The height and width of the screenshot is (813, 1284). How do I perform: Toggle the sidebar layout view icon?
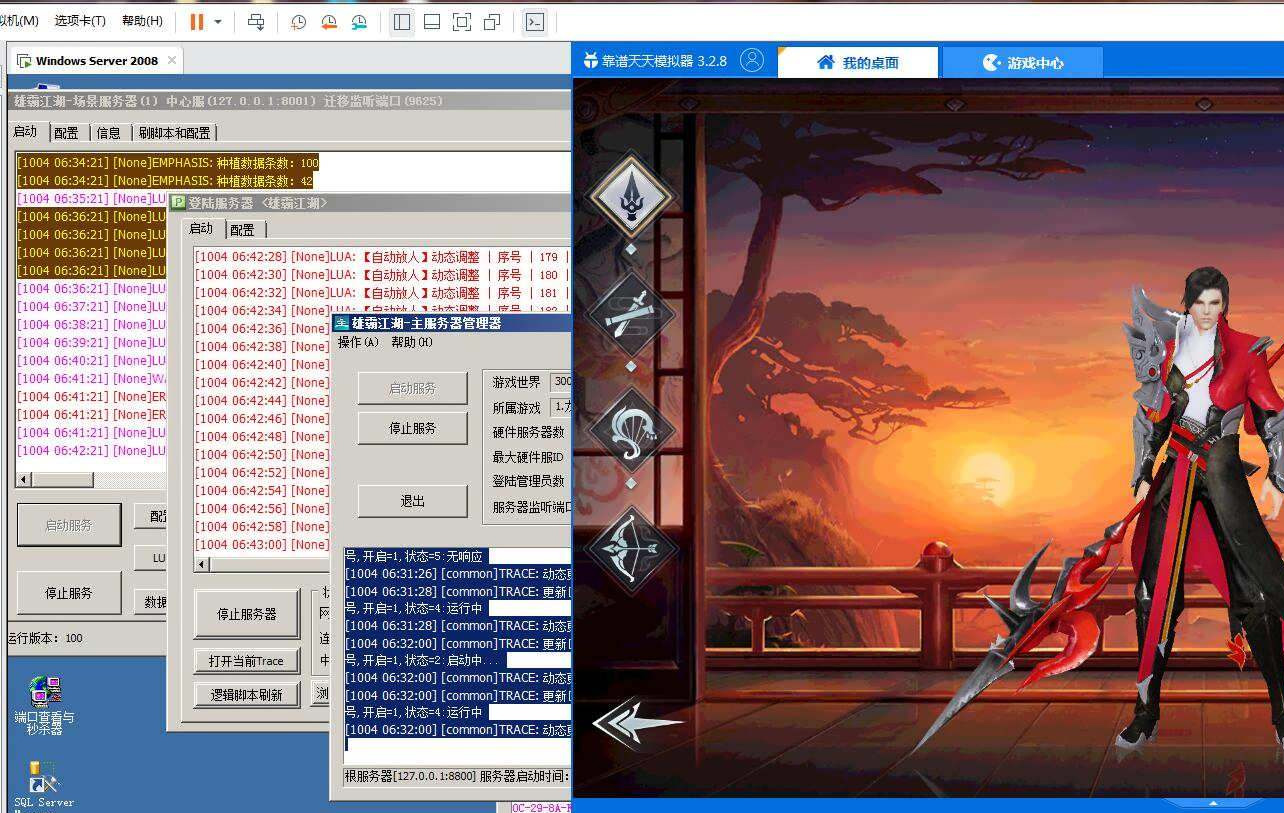(x=402, y=21)
